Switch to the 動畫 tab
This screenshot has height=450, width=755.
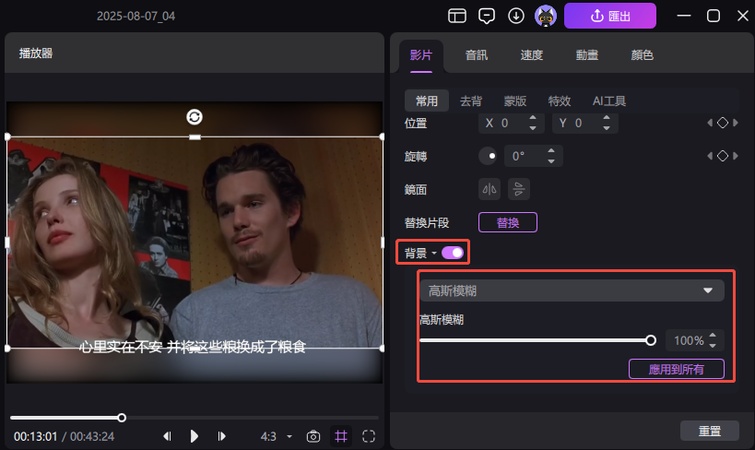tap(587, 55)
